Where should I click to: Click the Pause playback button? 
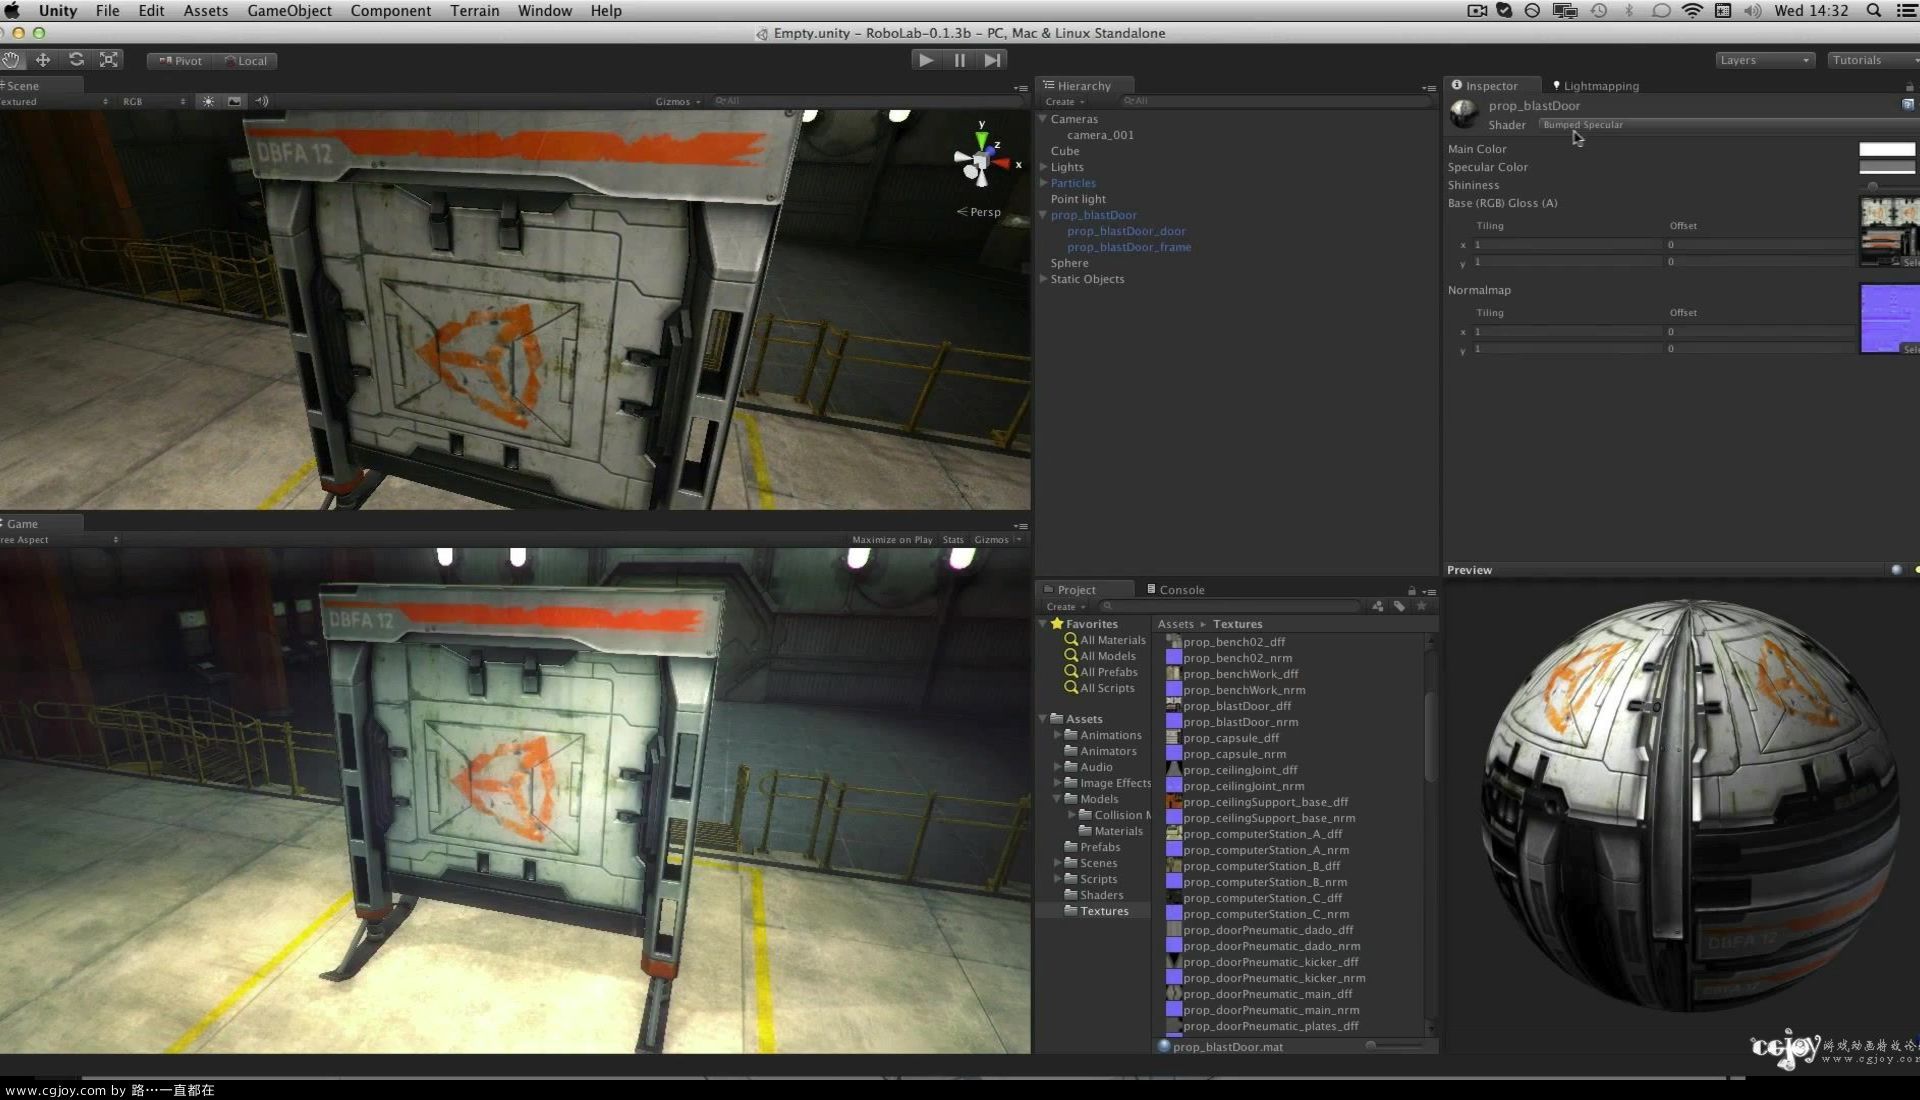click(x=960, y=60)
